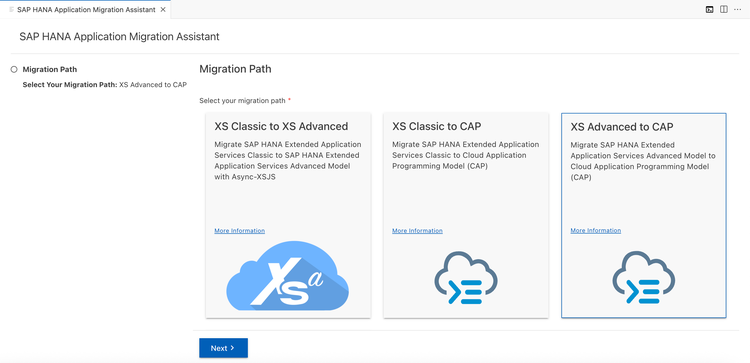This screenshot has width=750, height=363.
Task: Click 'Select Your Migration Path: XS Advanced to CAP' text
Action: point(105,85)
